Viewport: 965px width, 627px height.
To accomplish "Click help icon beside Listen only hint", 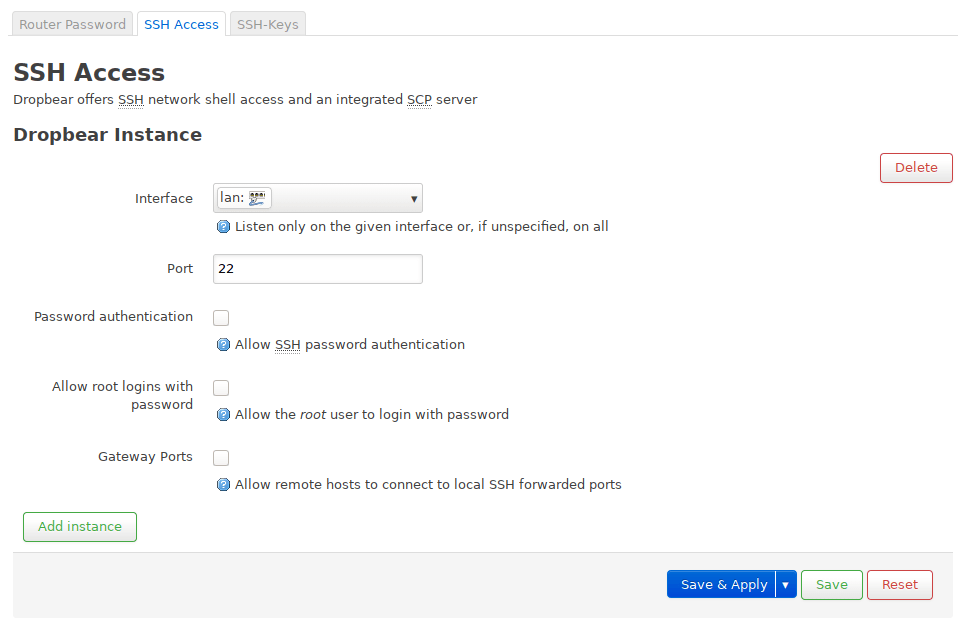I will click(224, 227).
